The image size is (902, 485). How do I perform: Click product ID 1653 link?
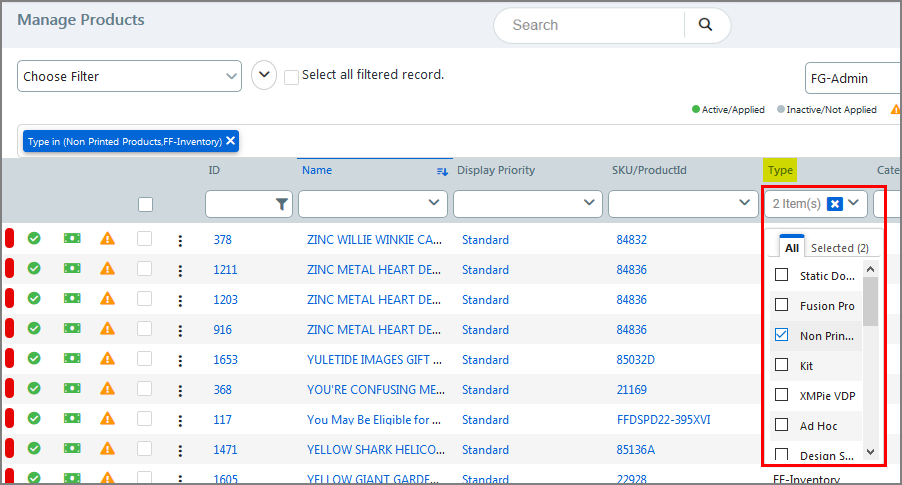[x=225, y=359]
